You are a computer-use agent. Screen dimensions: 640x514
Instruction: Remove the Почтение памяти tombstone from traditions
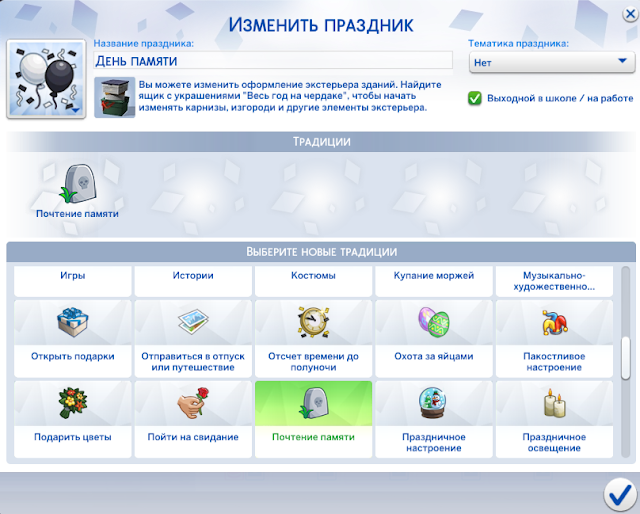(78, 184)
